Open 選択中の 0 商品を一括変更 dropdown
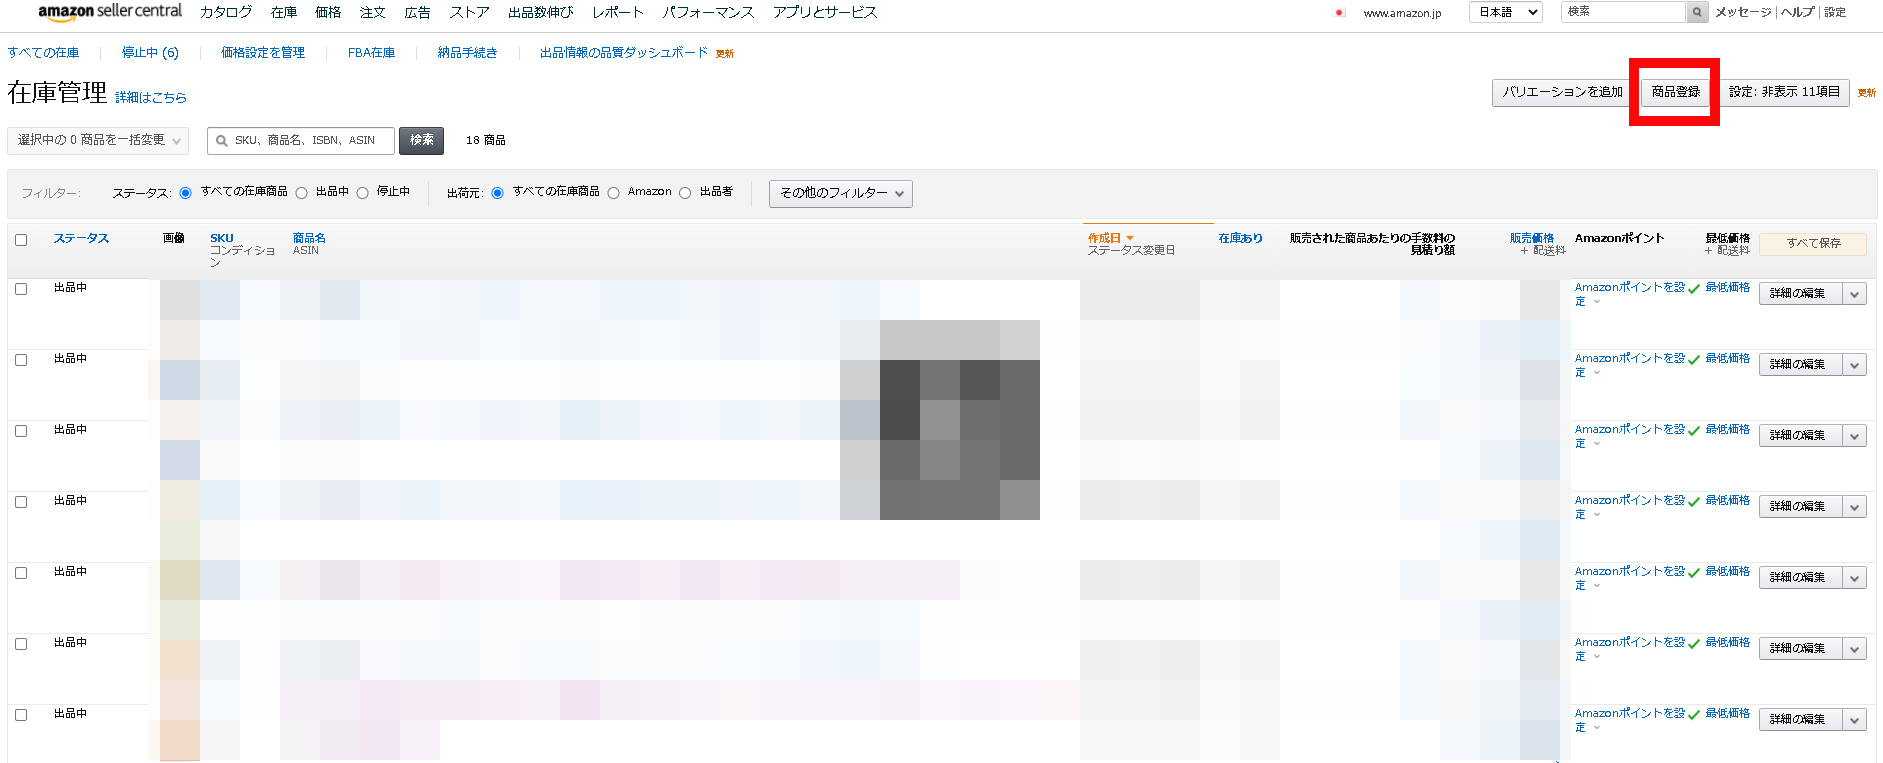Viewport: 1883px width, 763px height. 98,140
